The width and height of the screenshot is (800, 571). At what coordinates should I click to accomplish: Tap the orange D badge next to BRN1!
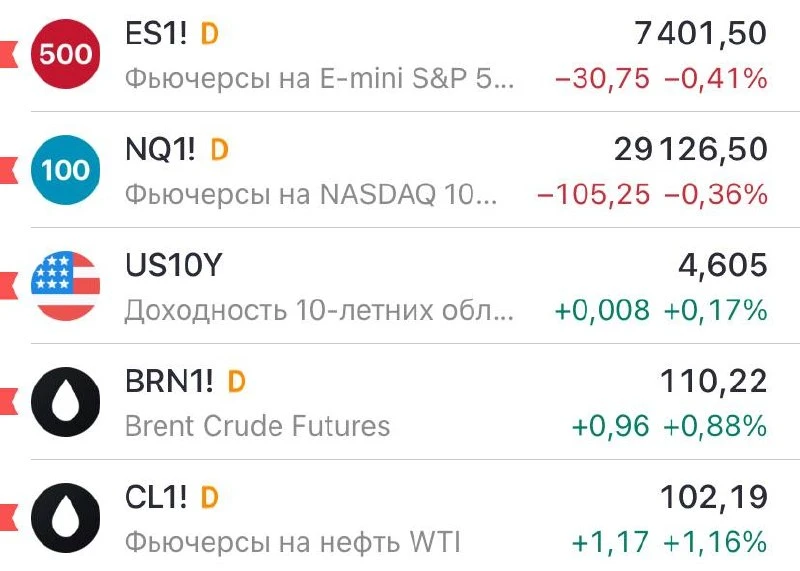point(237,382)
